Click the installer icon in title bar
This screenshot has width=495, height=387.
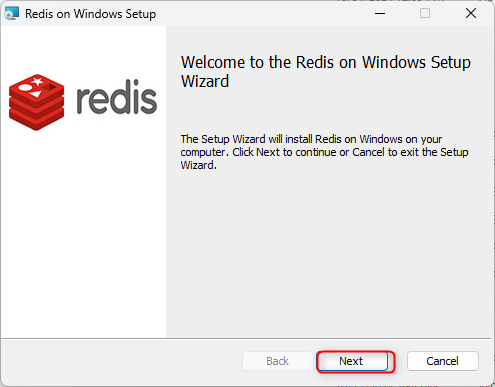click(x=11, y=14)
